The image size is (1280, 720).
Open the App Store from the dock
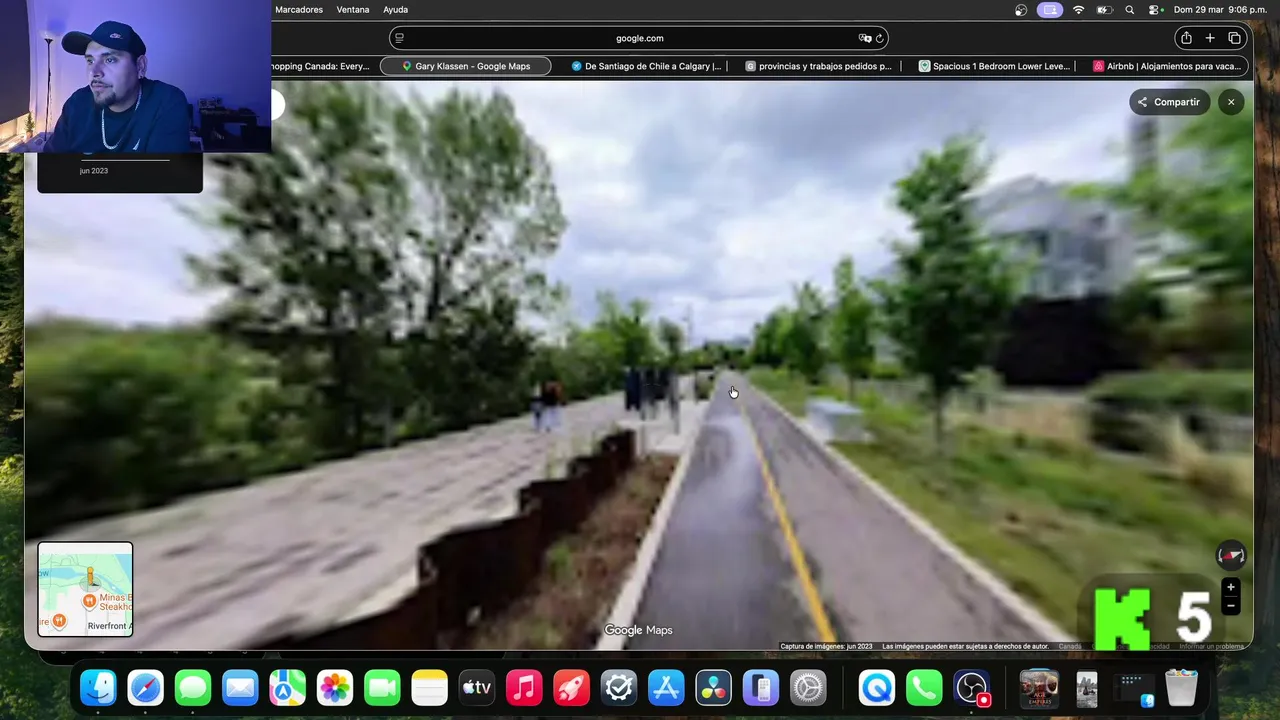pyautogui.click(x=666, y=688)
